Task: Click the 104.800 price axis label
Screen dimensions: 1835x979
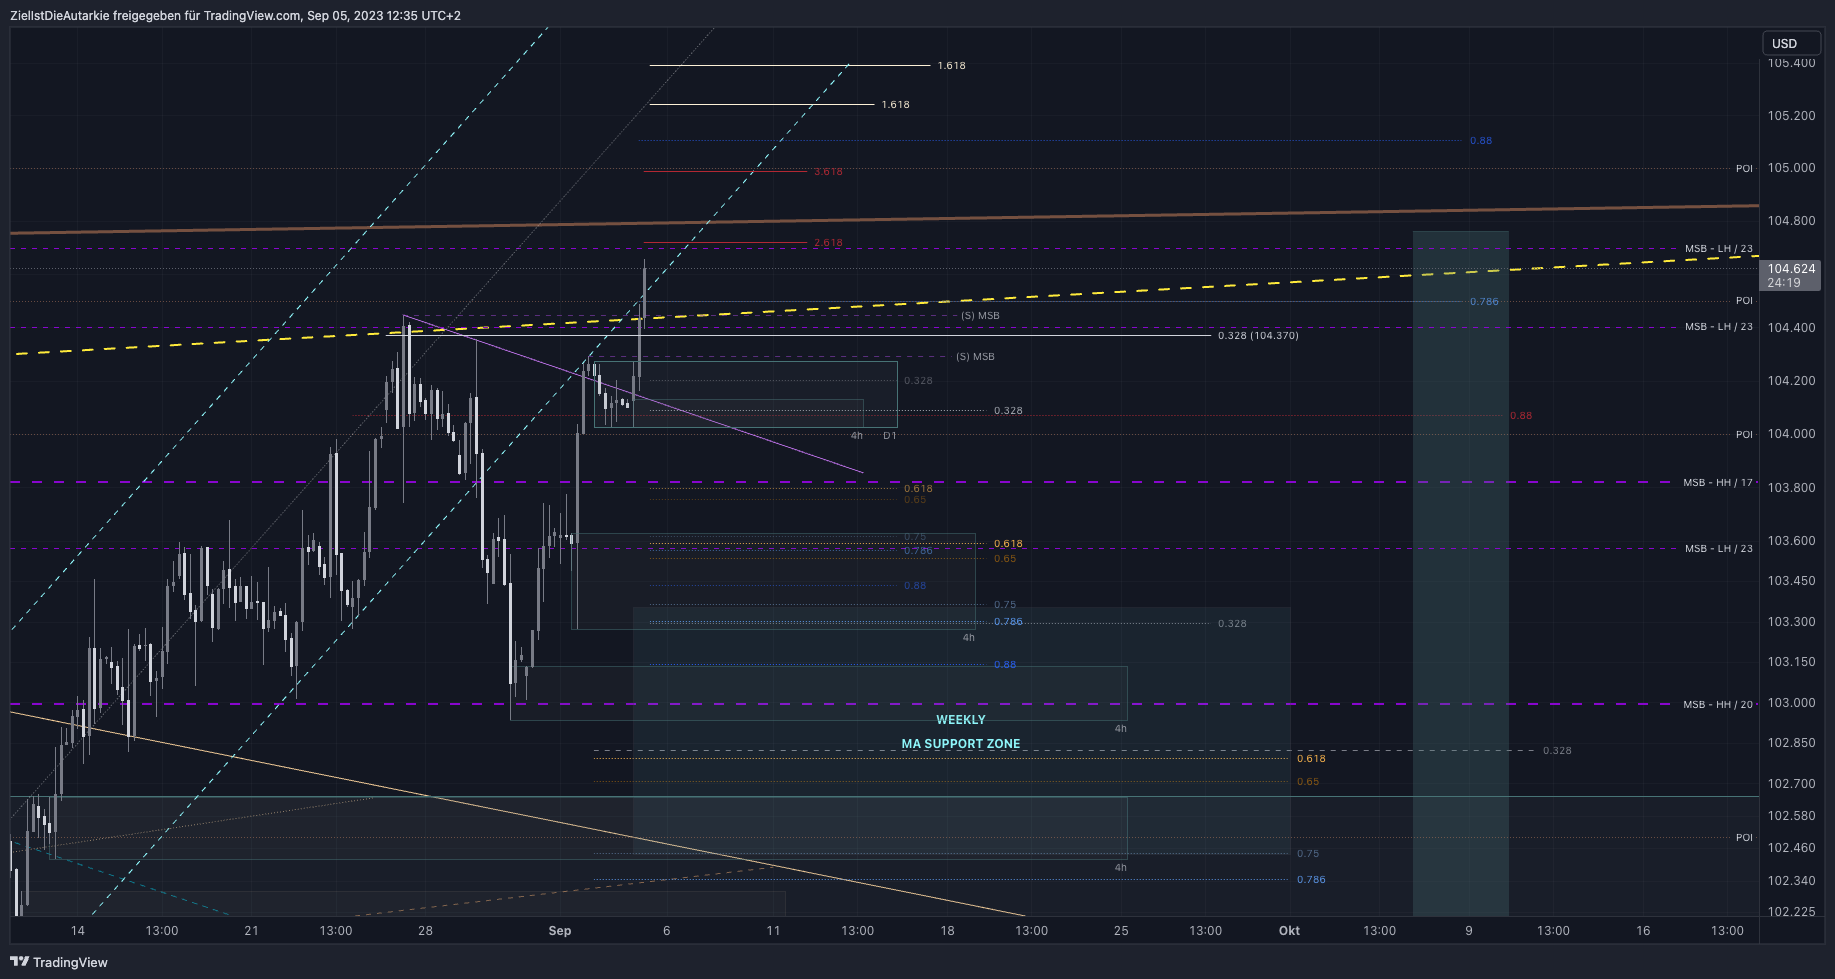Action: pos(1791,221)
